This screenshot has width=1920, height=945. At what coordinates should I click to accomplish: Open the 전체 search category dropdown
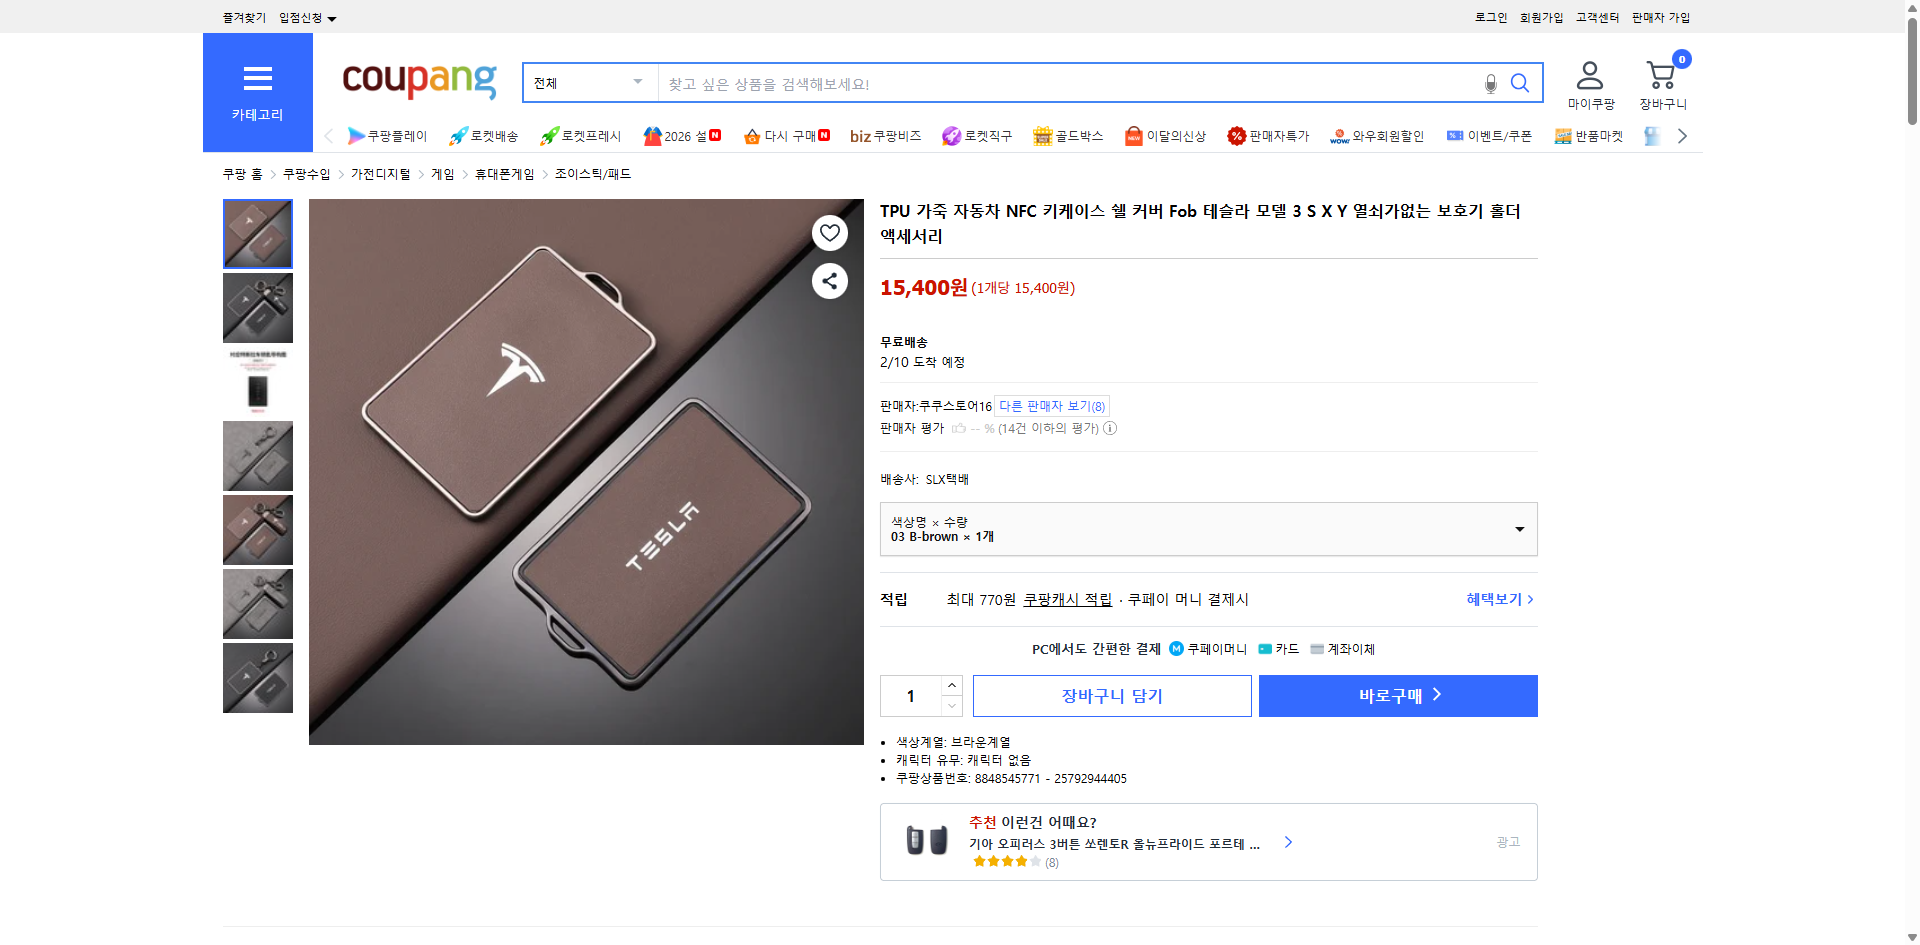(588, 83)
